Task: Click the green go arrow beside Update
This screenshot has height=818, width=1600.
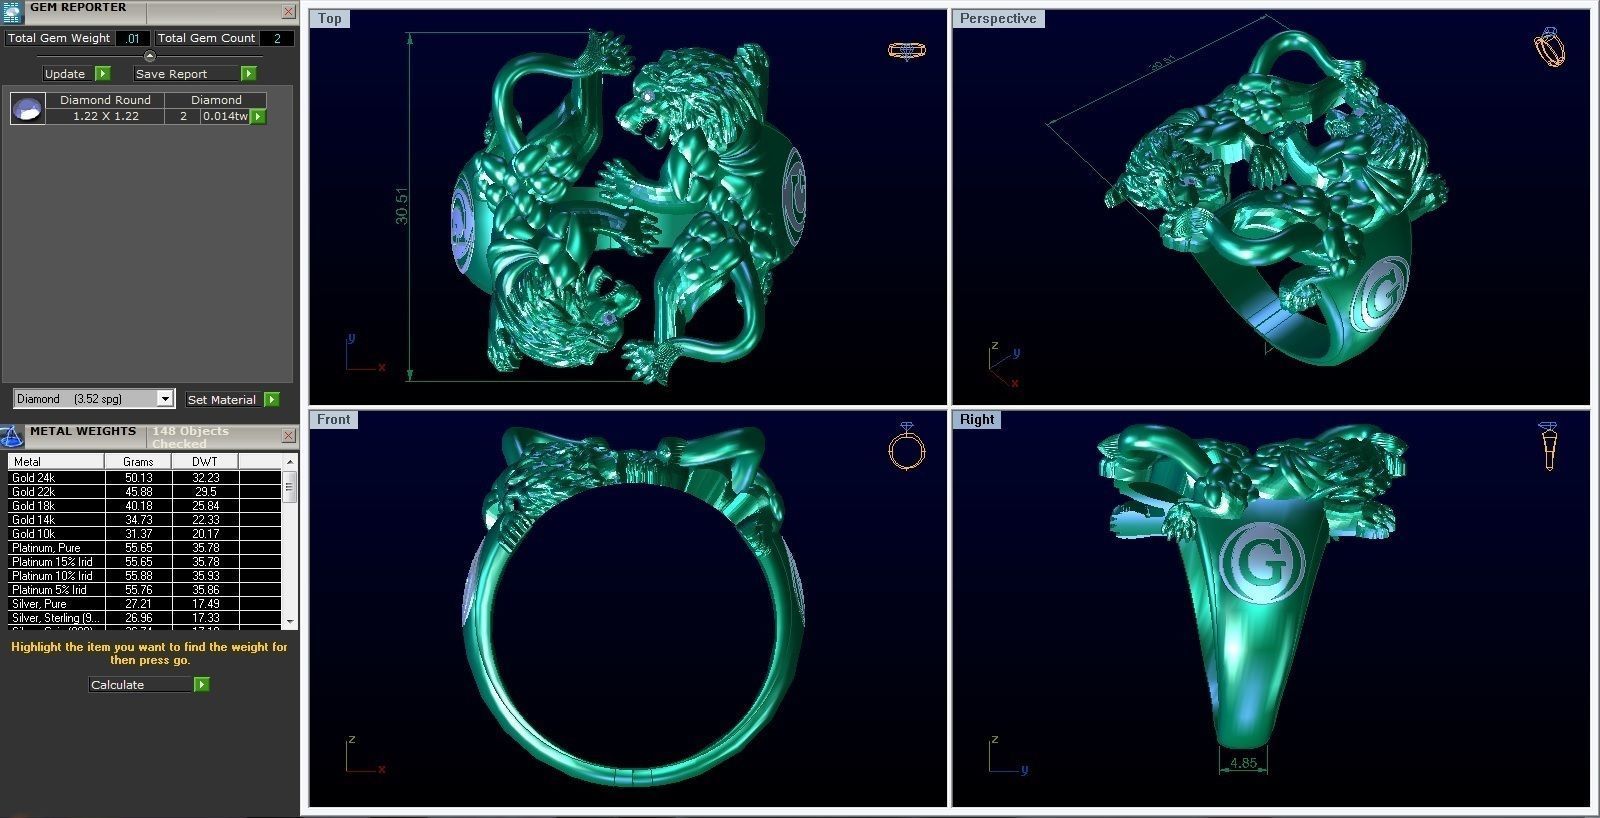Action: (102, 74)
